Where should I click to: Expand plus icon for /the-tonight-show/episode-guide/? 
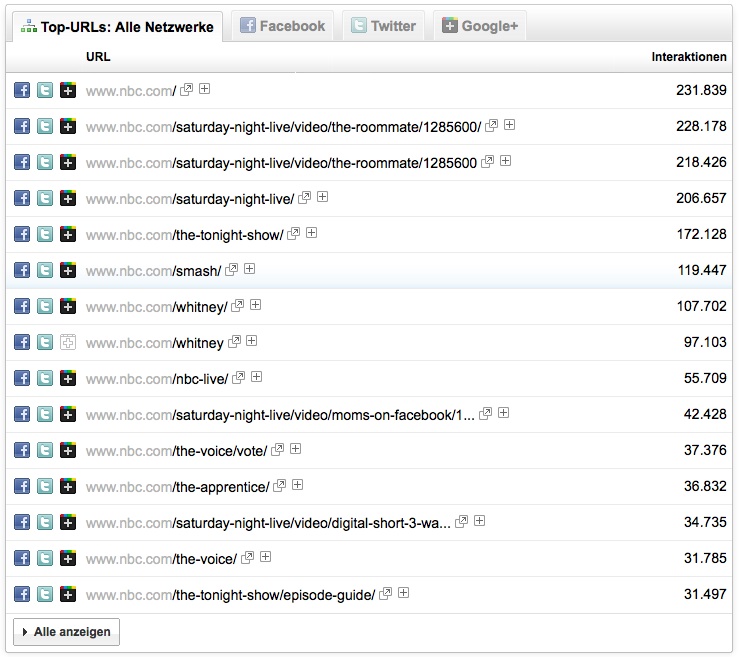click(x=403, y=593)
